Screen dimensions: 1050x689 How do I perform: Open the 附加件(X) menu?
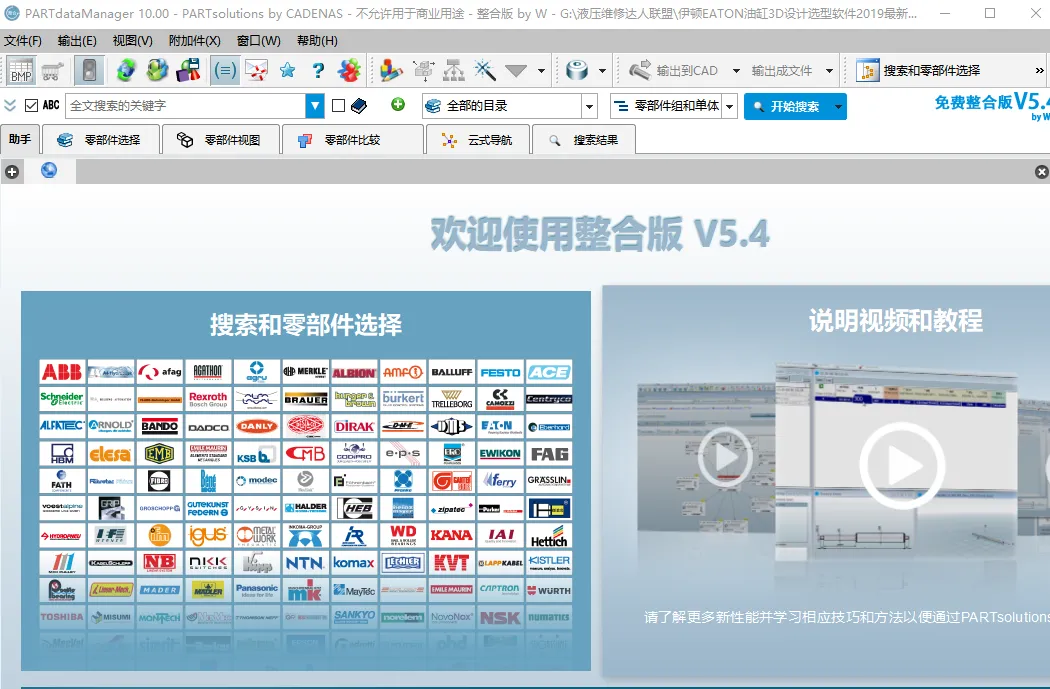[194, 41]
